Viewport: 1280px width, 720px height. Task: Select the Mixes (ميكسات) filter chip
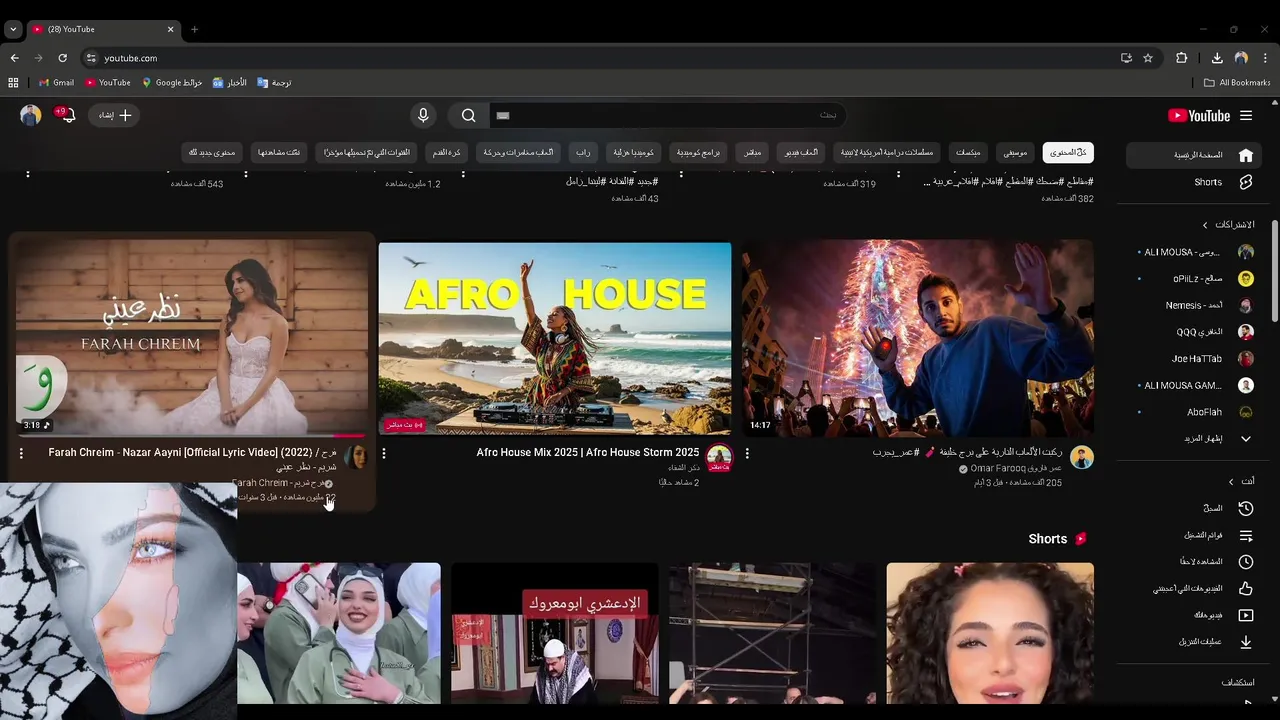[x=968, y=152]
